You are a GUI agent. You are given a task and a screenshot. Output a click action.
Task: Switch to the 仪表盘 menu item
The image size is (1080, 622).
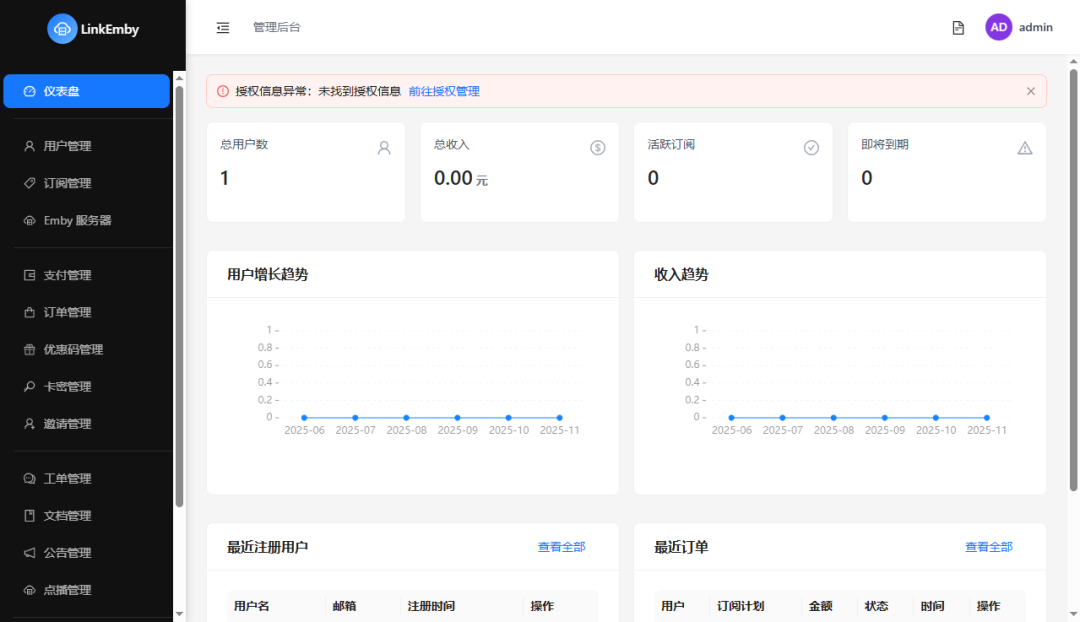tap(86, 90)
